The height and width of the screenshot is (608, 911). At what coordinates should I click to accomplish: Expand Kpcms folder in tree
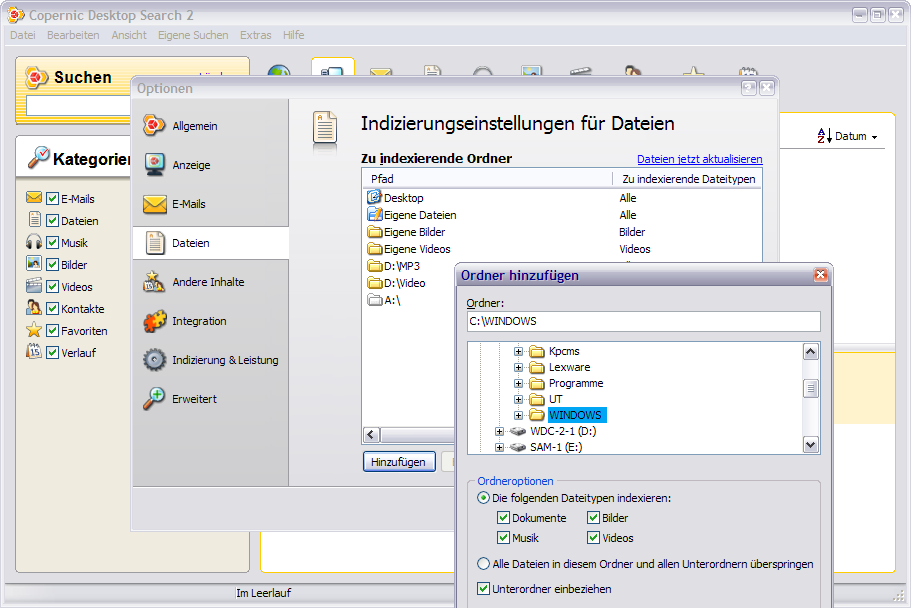pos(518,351)
